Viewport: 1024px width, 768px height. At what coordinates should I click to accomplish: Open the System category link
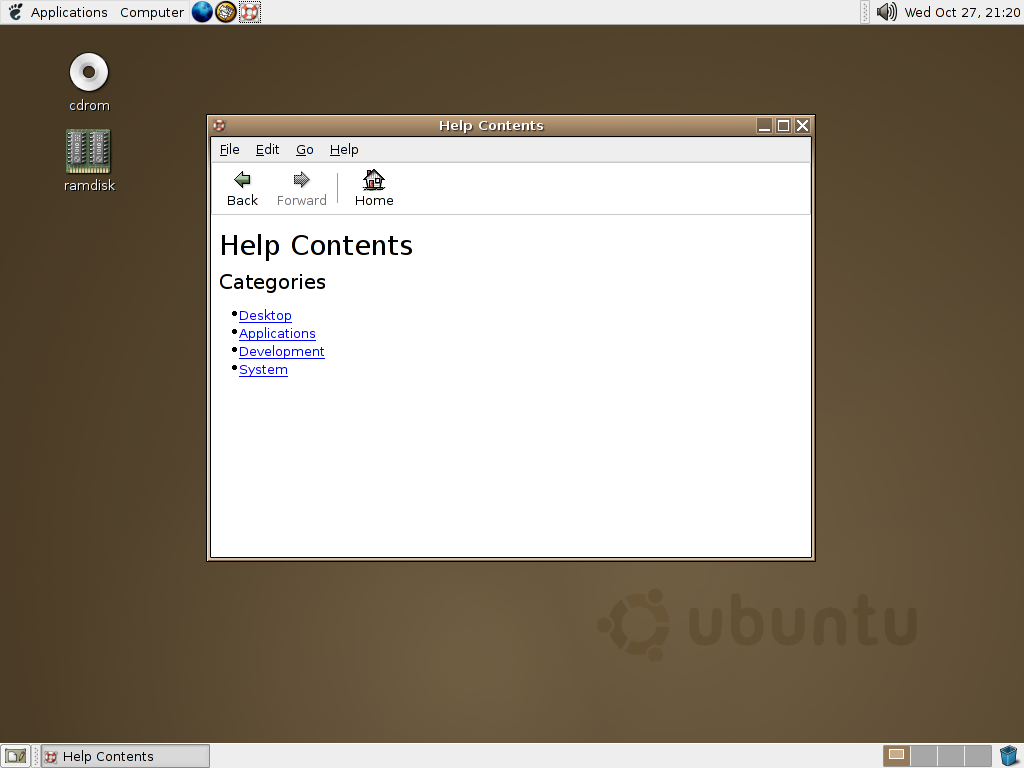pos(263,370)
